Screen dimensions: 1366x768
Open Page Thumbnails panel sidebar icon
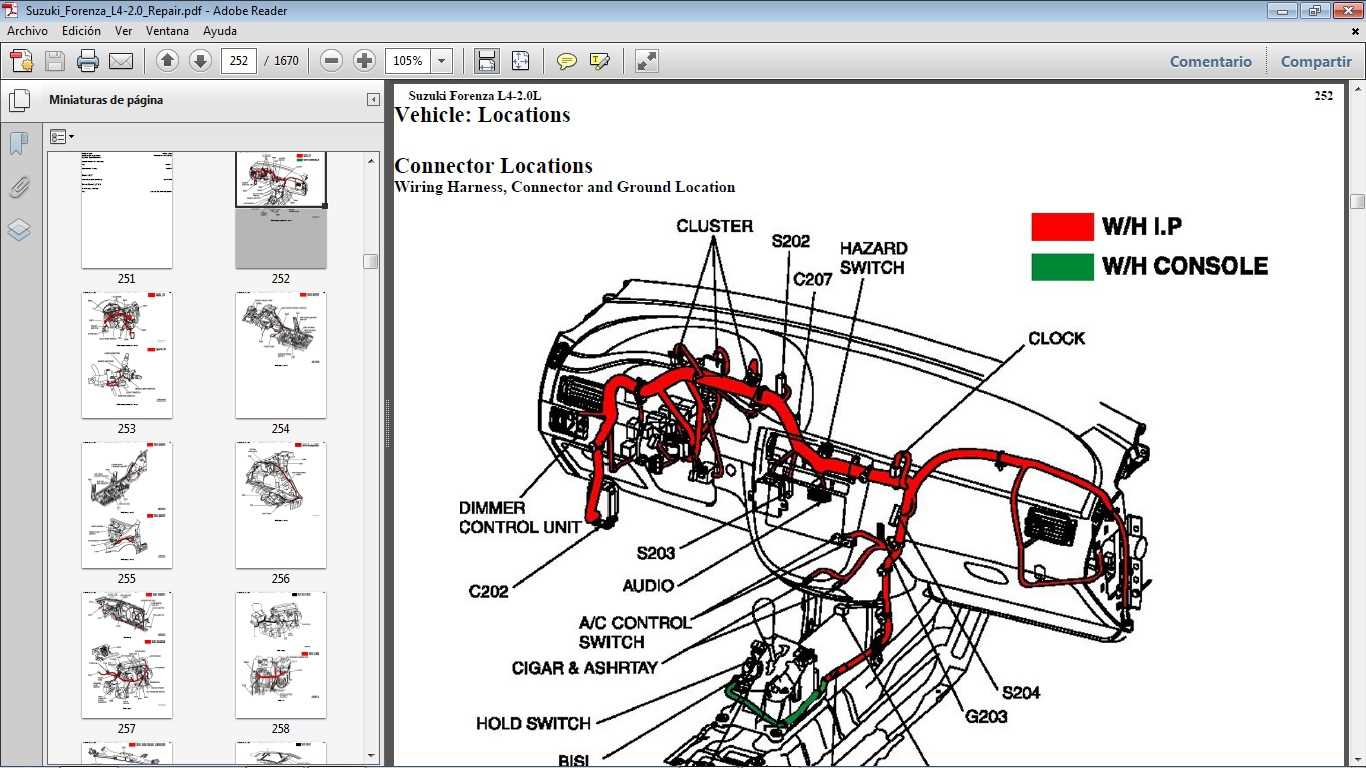tap(19, 100)
